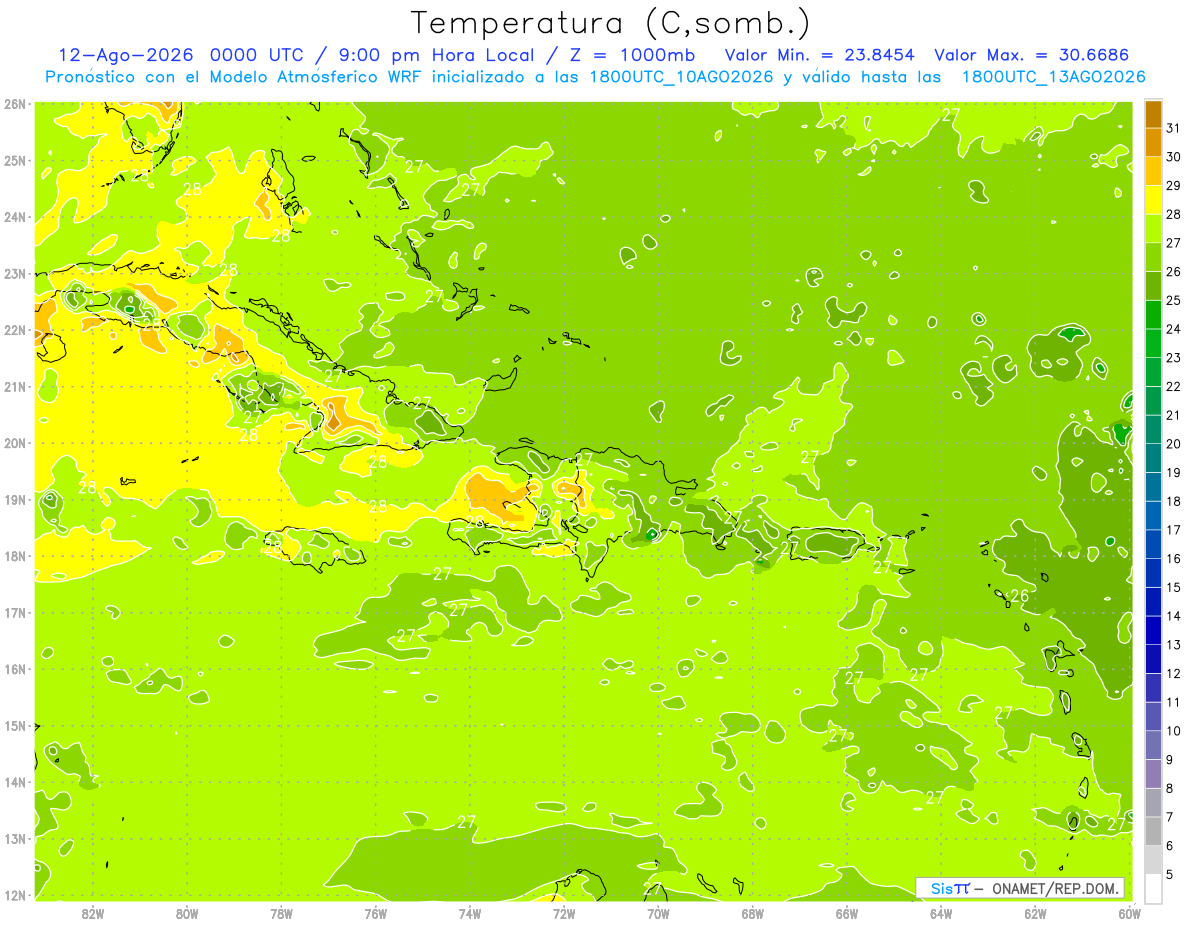Pick the colorbar swatch between 29 and 30

(x=1152, y=170)
